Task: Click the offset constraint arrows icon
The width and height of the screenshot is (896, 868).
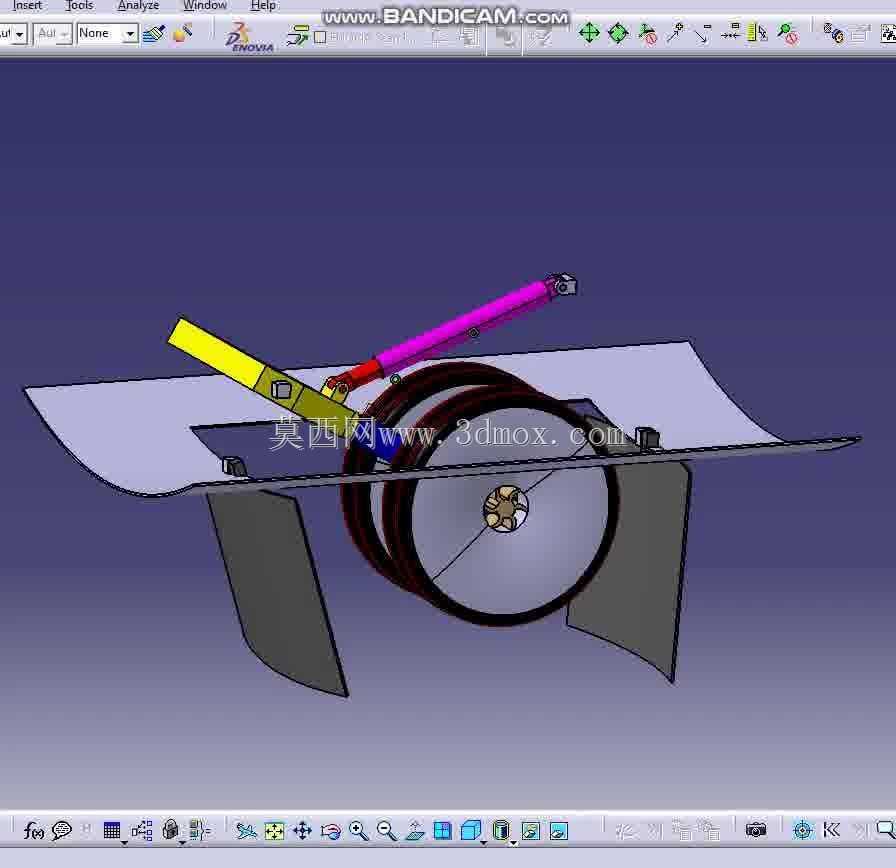Action: tap(730, 32)
